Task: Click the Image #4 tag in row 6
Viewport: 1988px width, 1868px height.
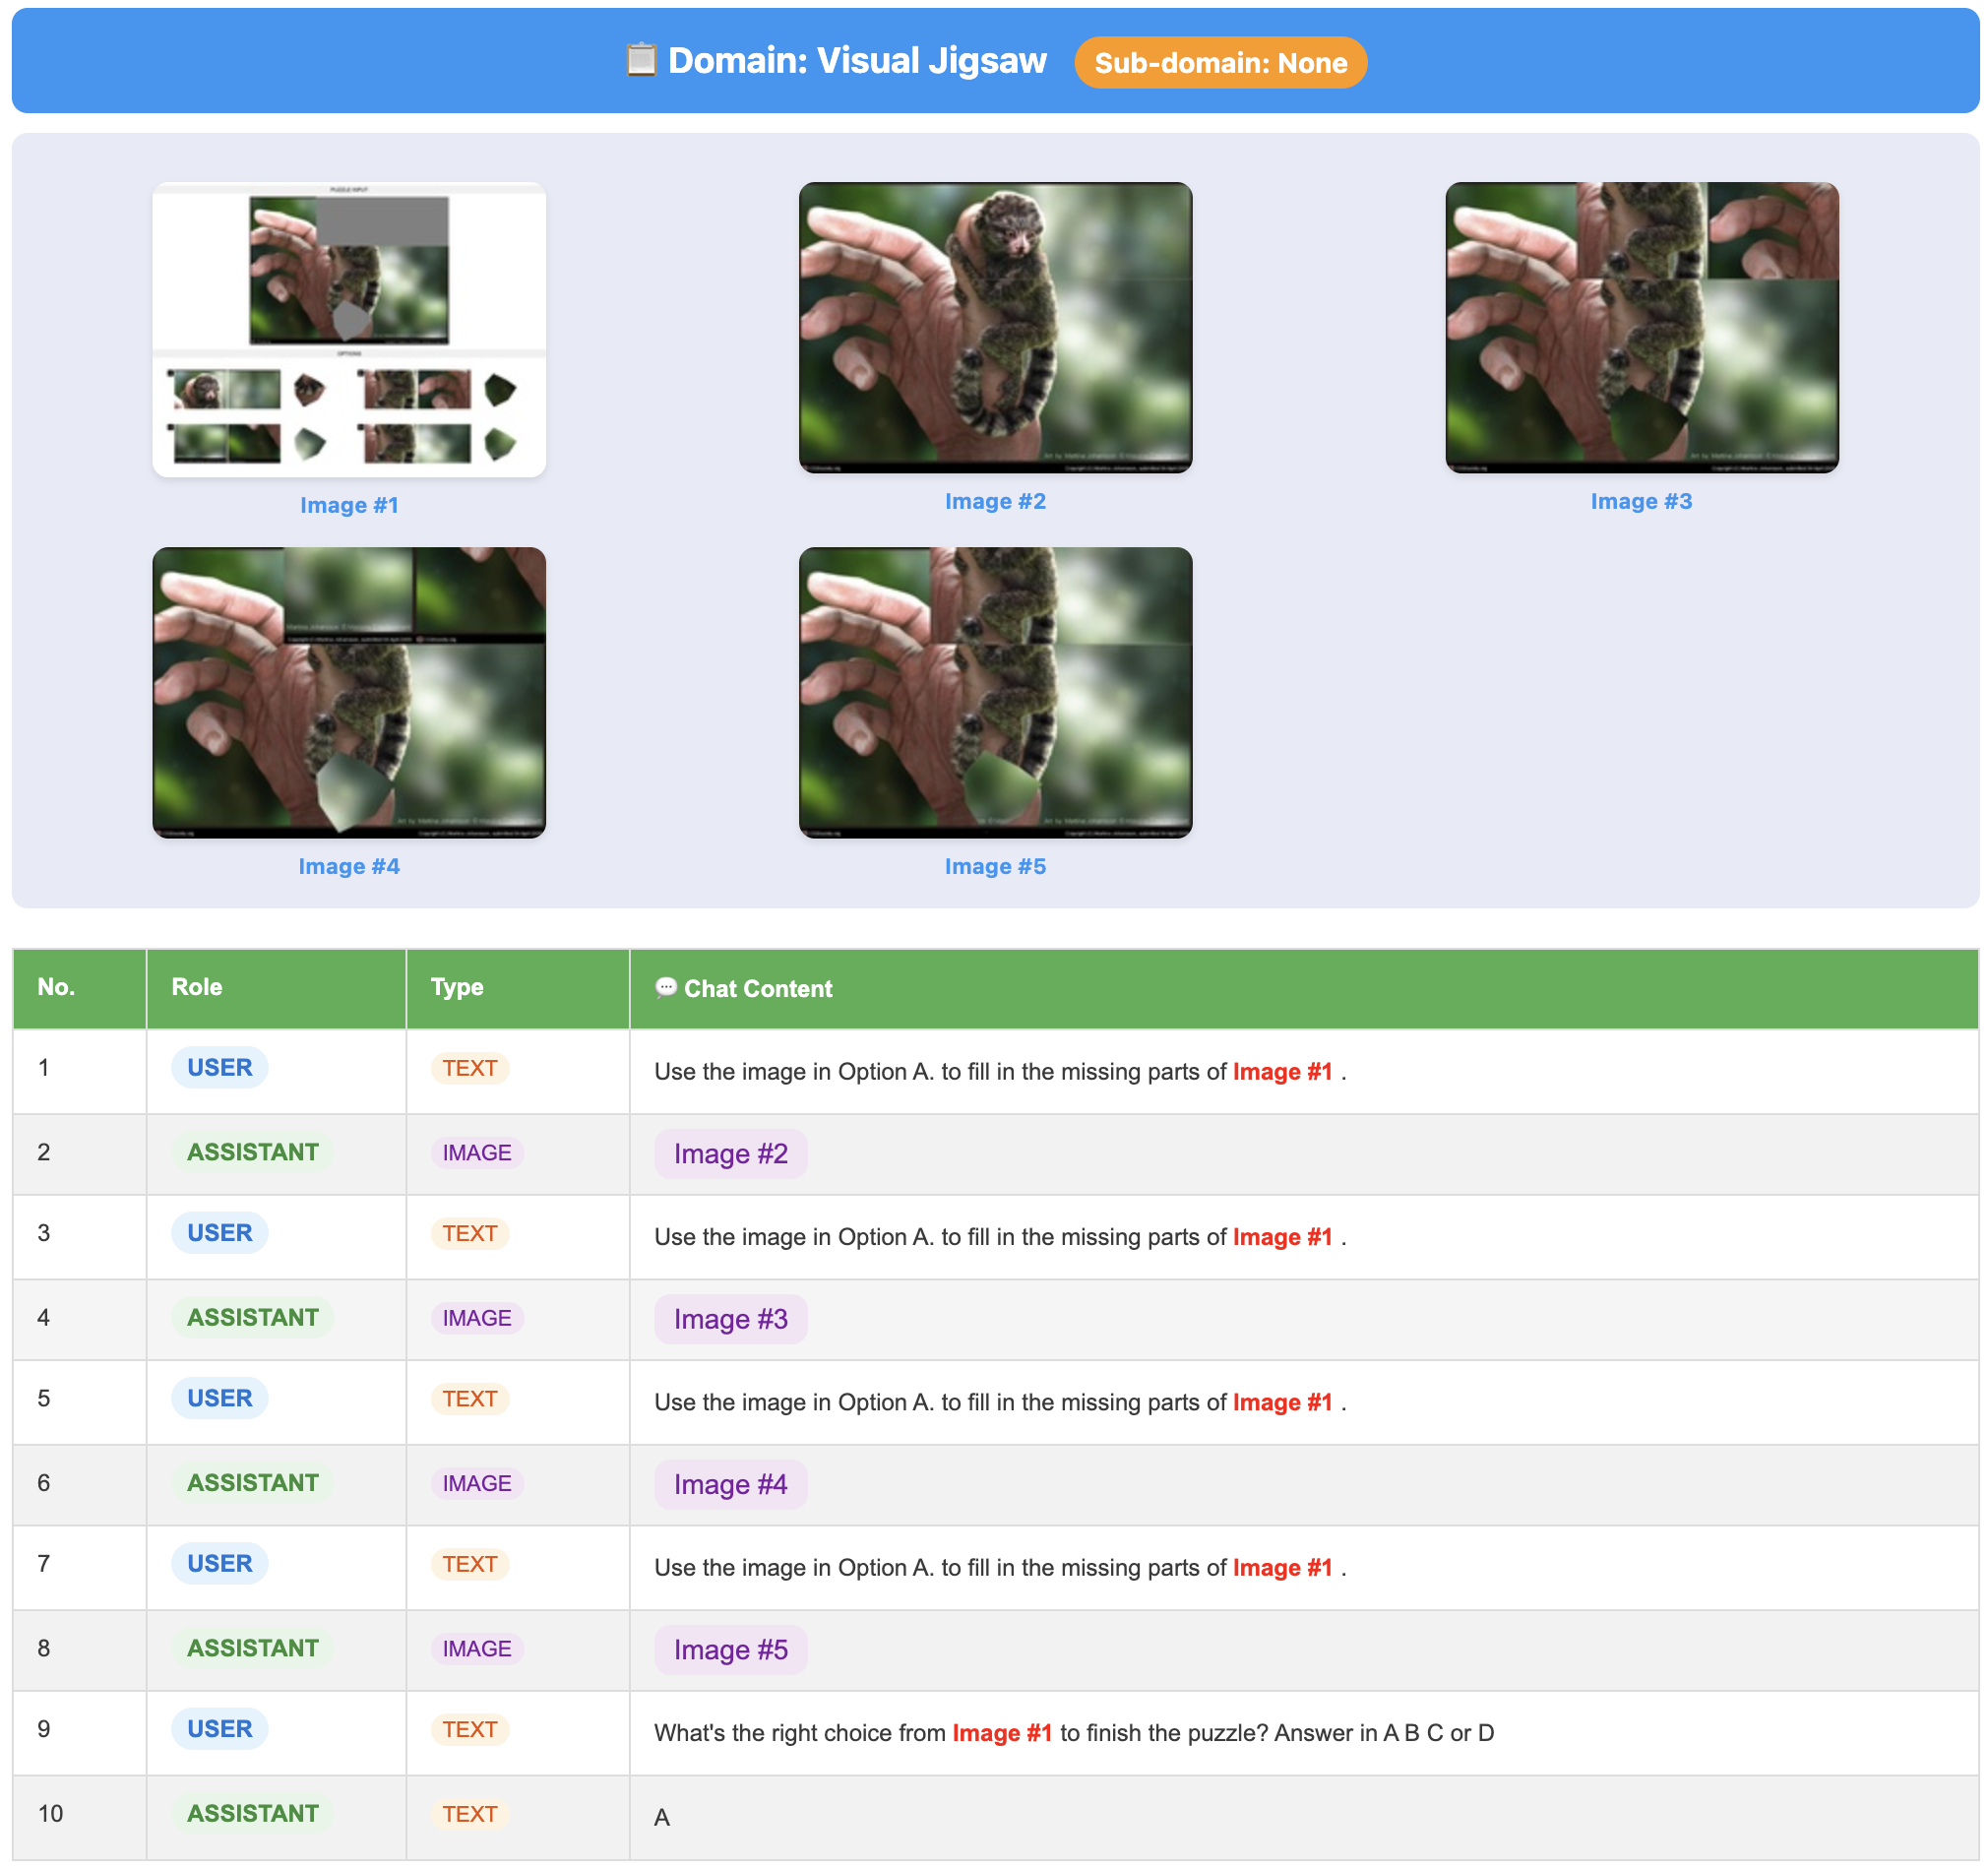Action: [x=730, y=1484]
